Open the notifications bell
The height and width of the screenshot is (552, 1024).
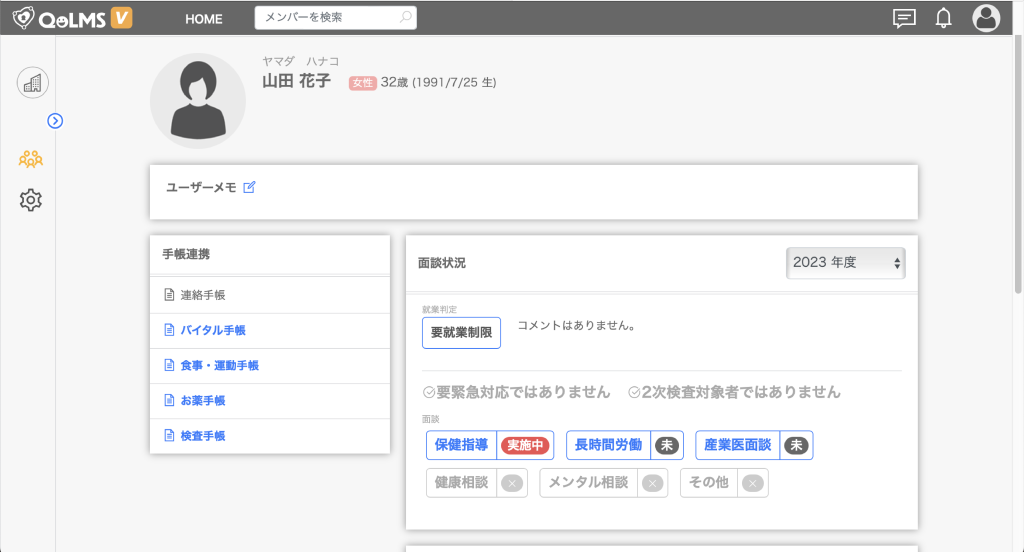coord(943,18)
